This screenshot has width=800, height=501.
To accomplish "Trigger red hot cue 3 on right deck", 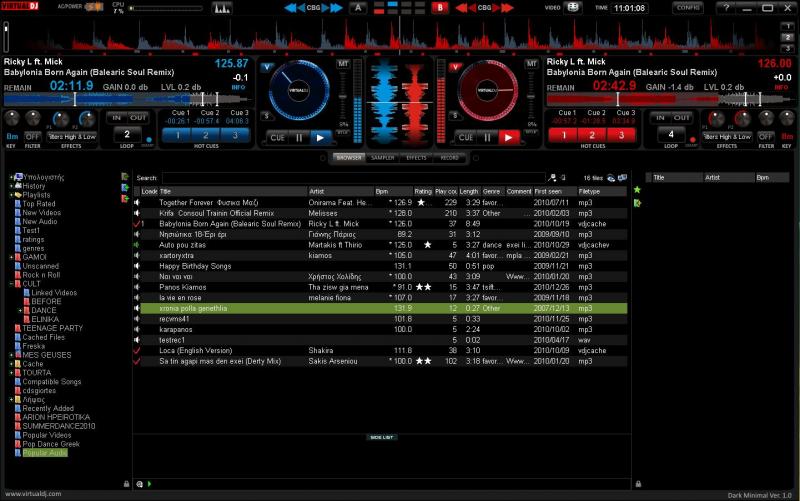I will pyautogui.click(x=621, y=135).
